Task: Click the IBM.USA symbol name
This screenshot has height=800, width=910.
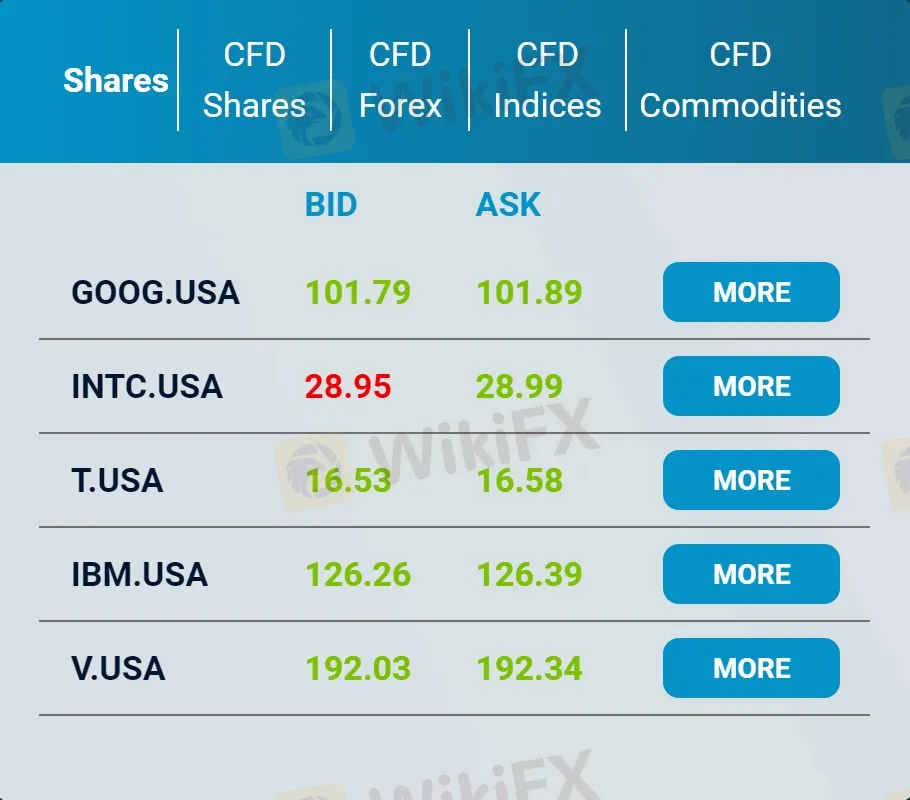Action: tap(140, 575)
